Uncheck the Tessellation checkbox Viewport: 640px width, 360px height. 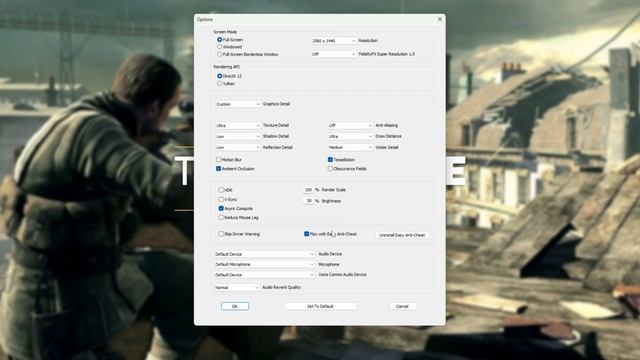[x=330, y=160]
